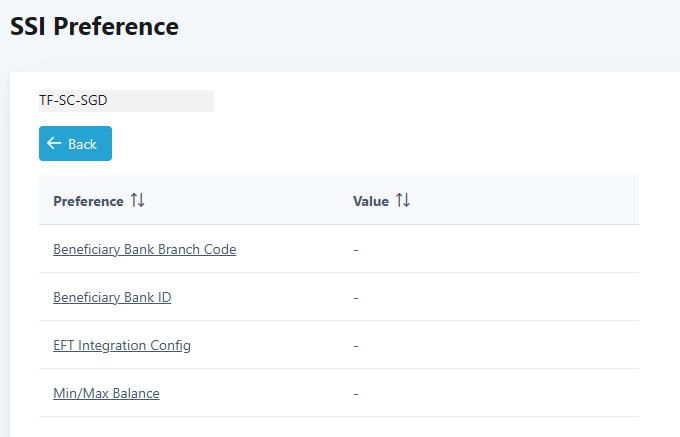Click the TF-SC-SGD read-only field

126,101
